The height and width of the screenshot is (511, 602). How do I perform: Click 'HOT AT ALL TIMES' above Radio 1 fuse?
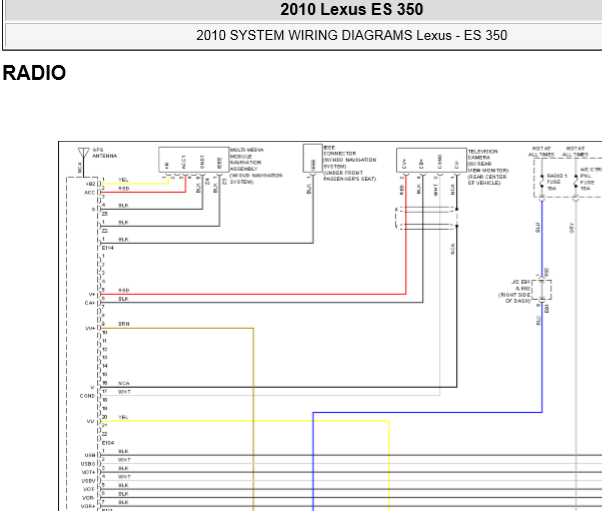(x=541, y=151)
